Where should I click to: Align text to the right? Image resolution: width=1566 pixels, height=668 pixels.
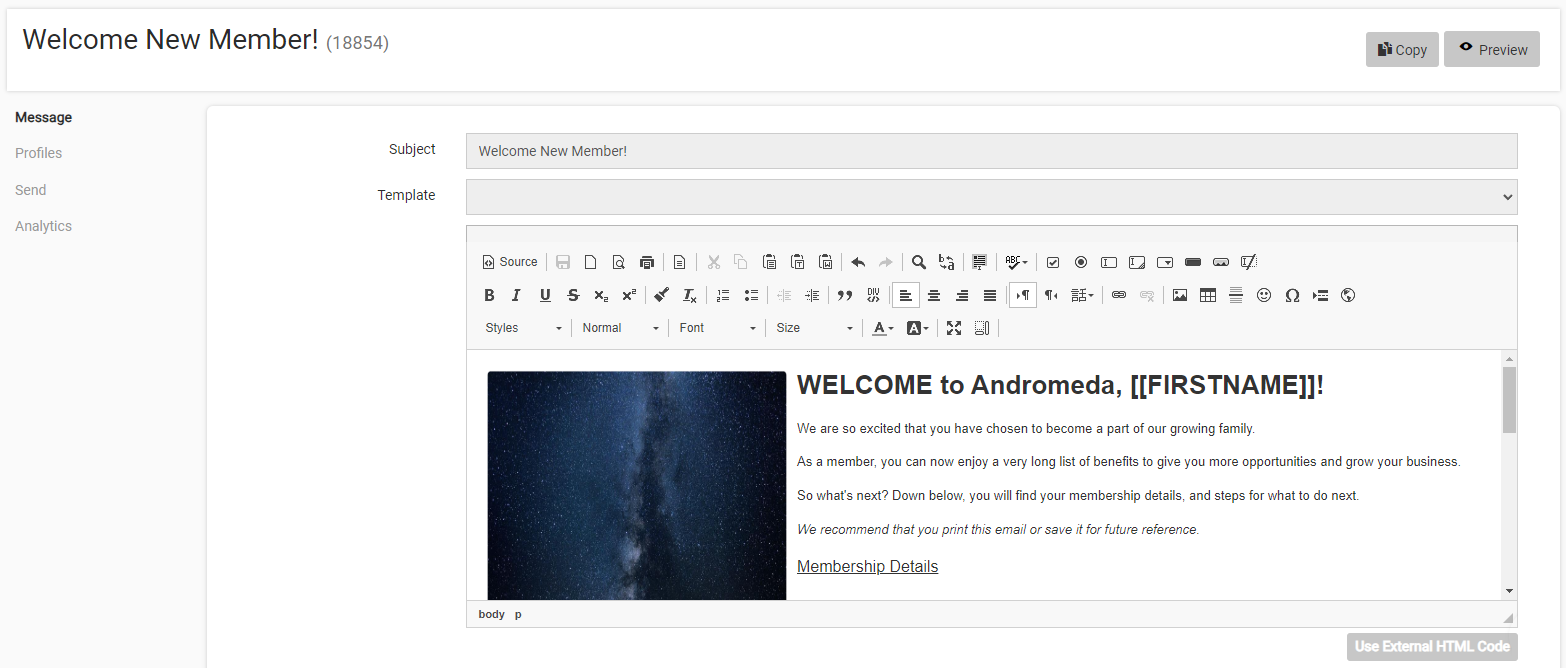[962, 295]
